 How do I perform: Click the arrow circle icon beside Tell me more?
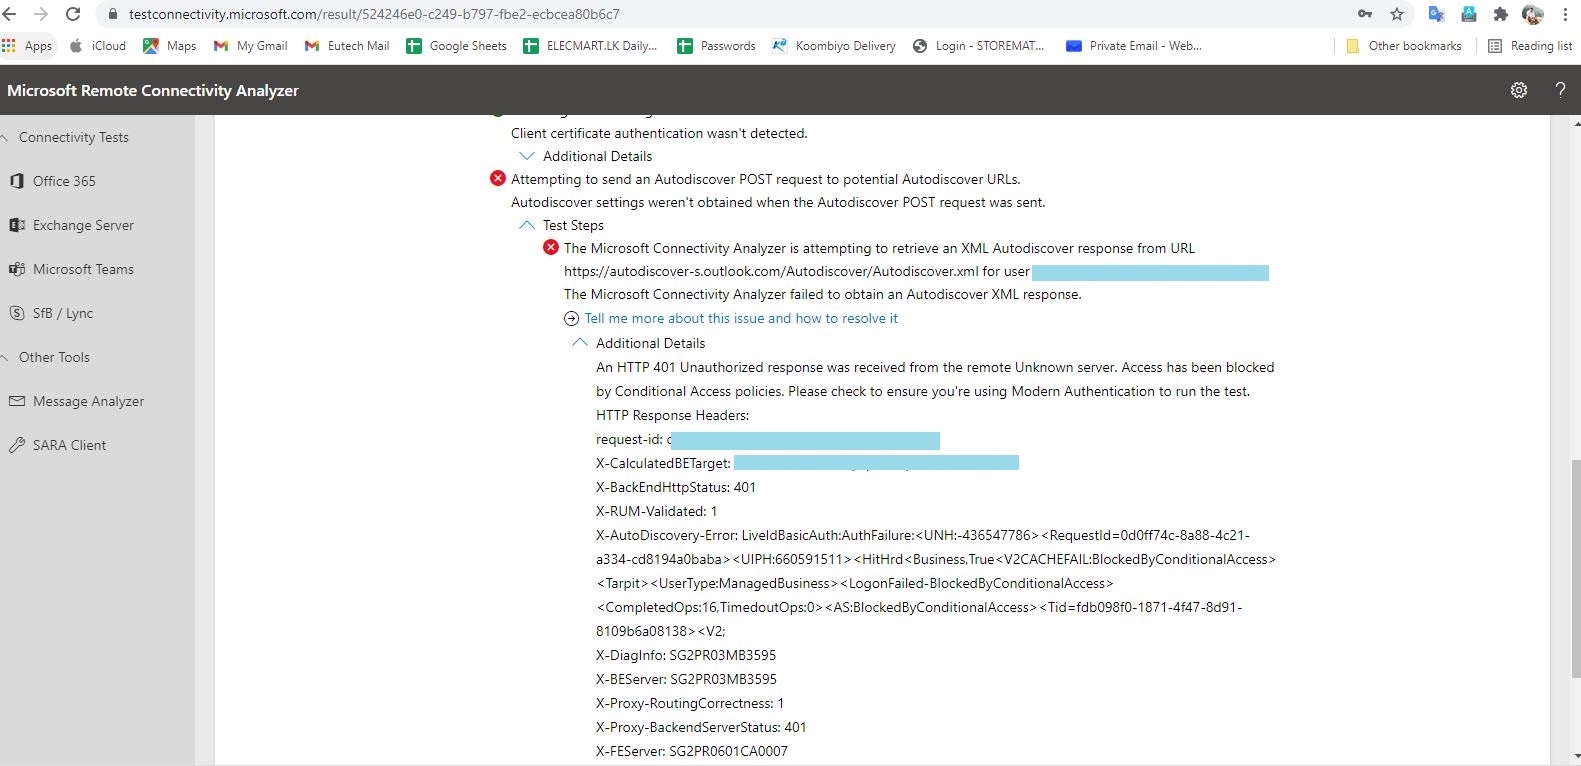572,318
